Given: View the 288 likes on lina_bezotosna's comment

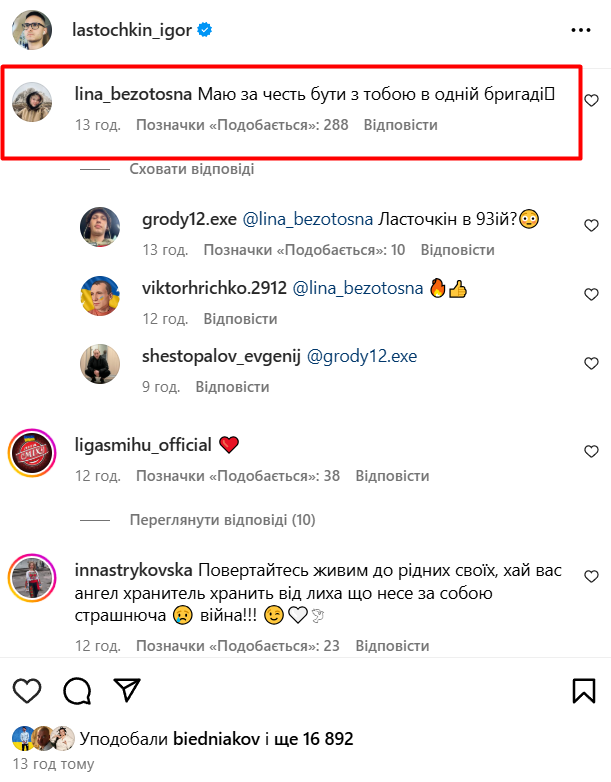Looking at the screenshot, I should 242,125.
